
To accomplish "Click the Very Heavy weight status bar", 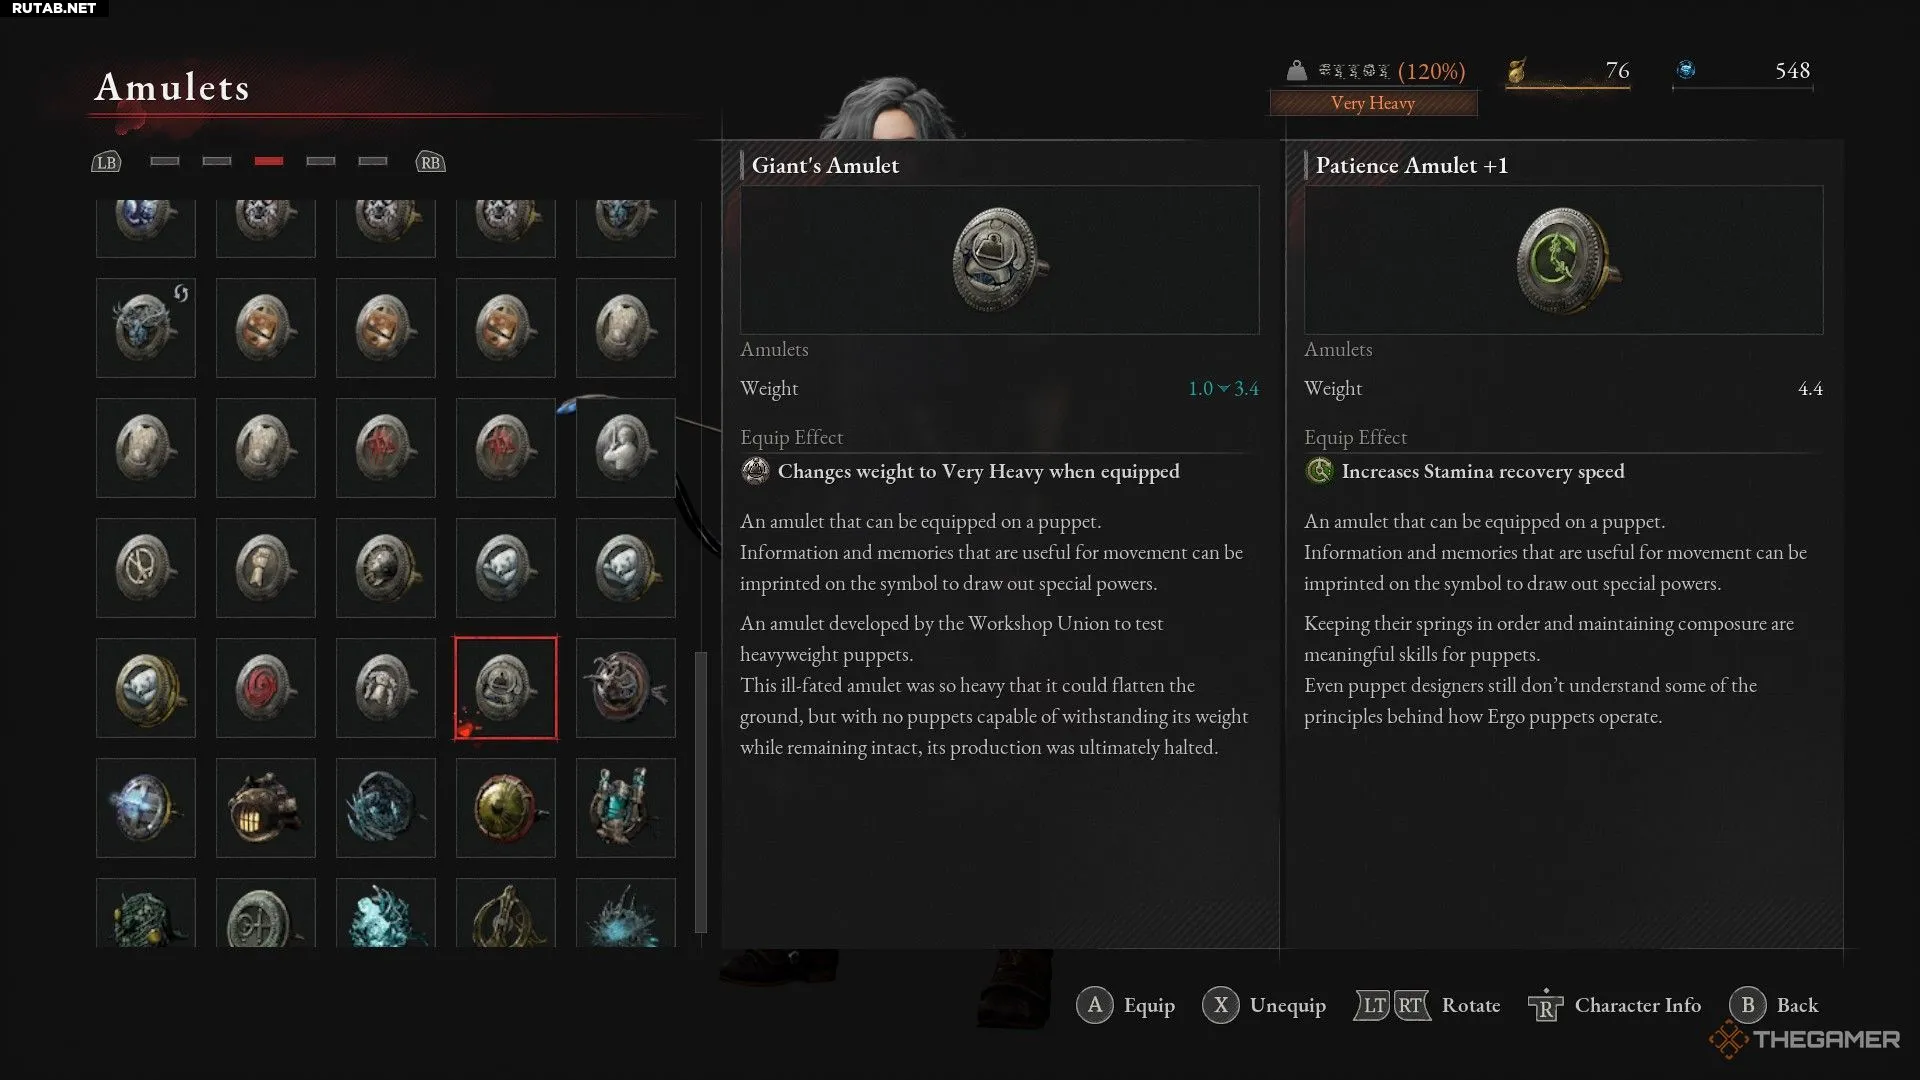I will tap(1373, 103).
